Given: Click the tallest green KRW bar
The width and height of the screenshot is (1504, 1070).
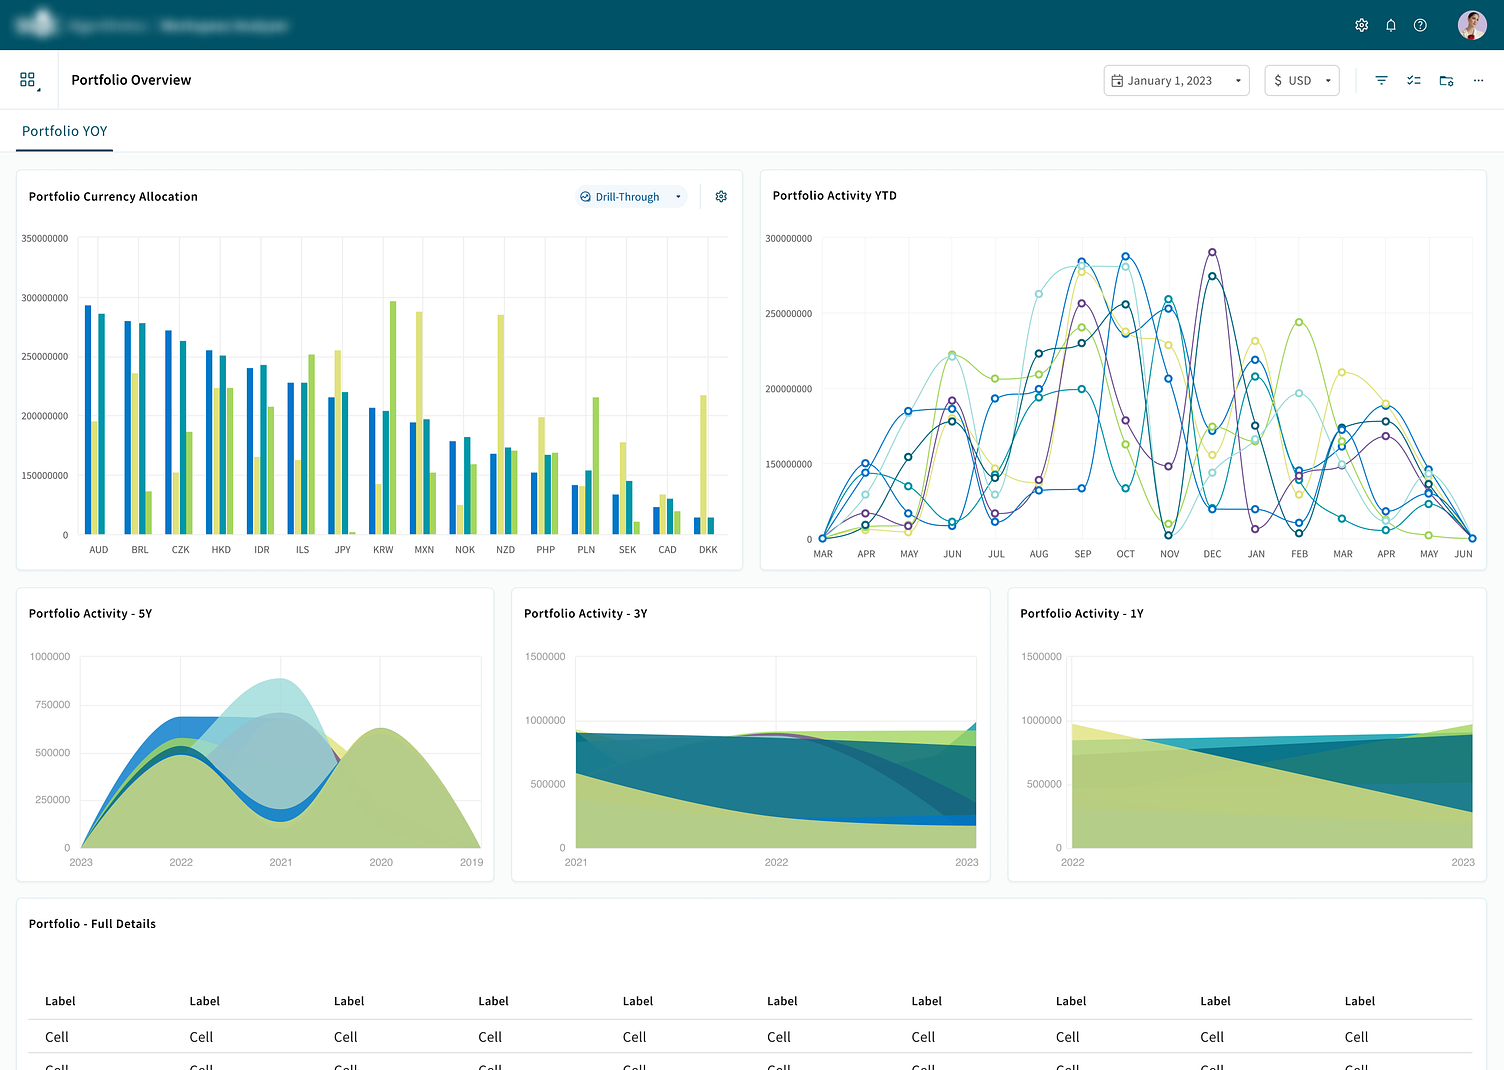Looking at the screenshot, I should point(393,416).
